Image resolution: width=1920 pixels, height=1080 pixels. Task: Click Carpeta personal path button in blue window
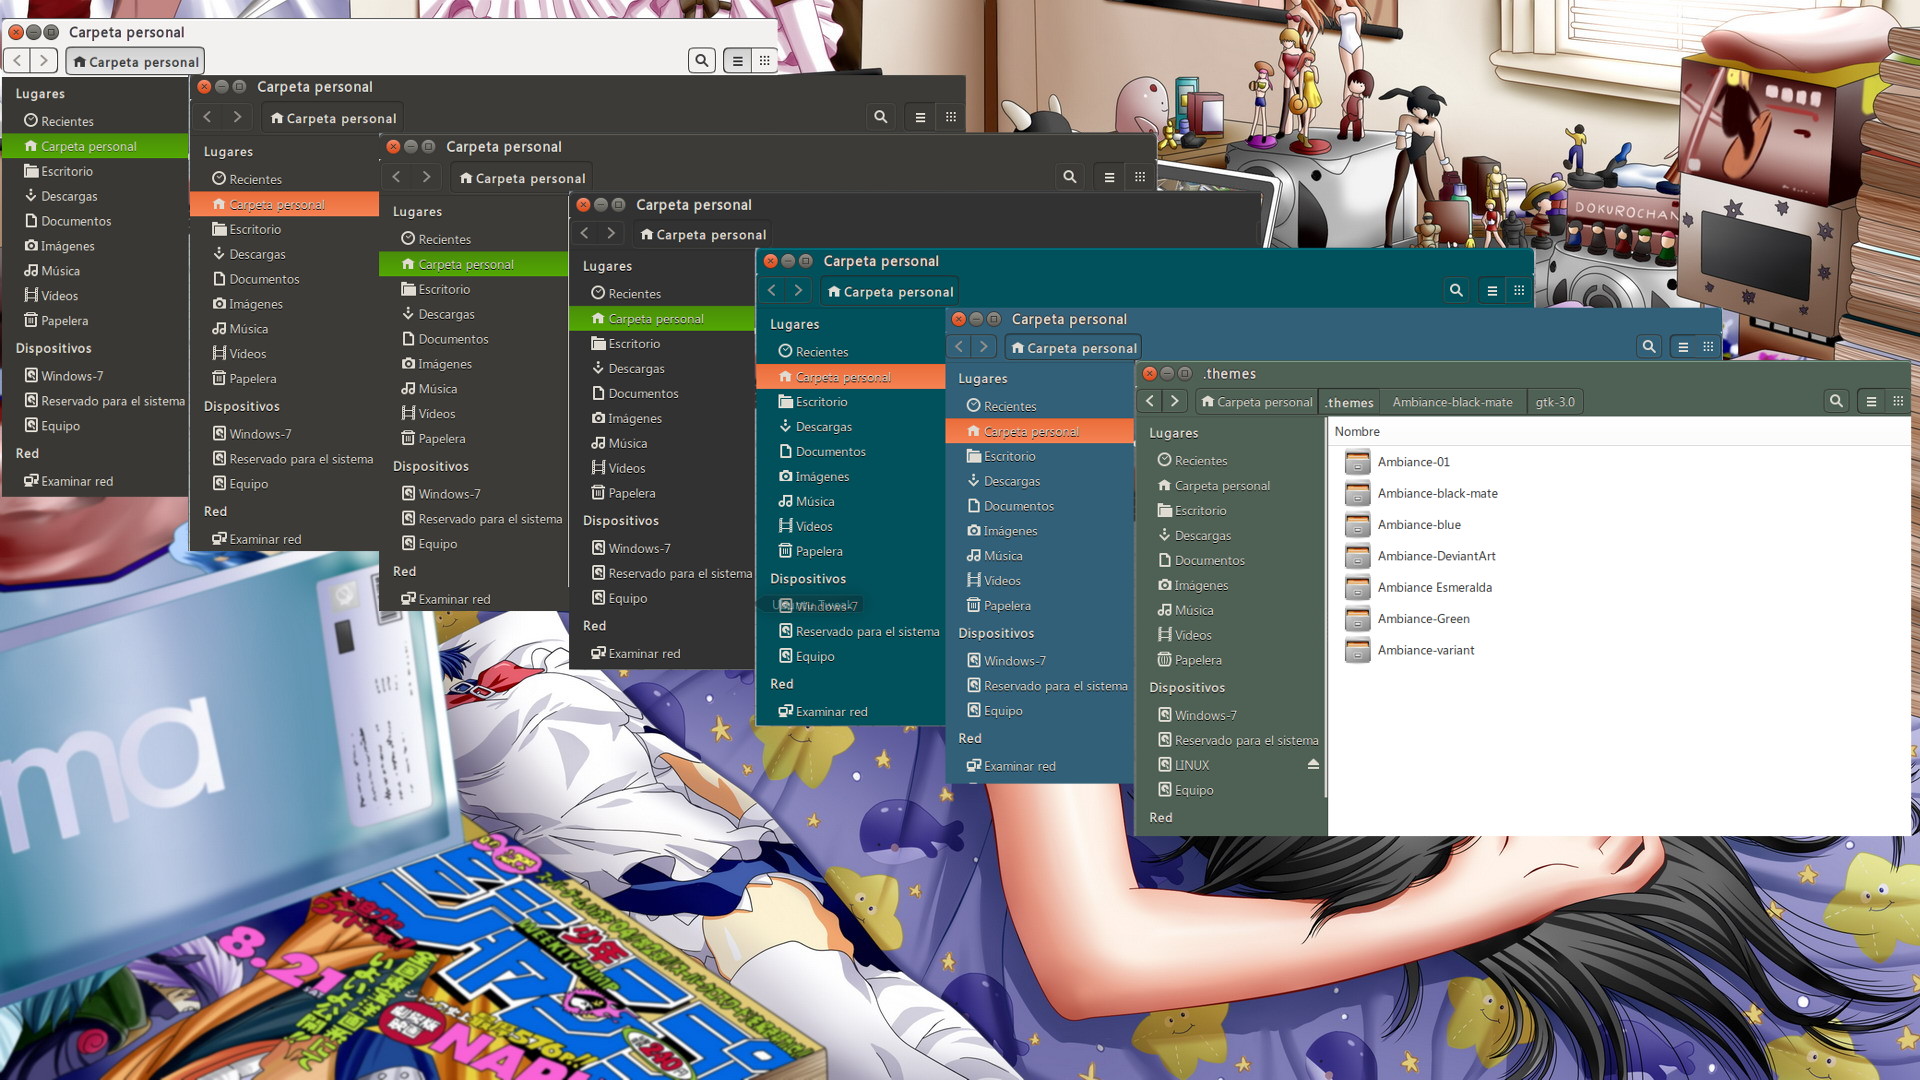coord(1073,348)
